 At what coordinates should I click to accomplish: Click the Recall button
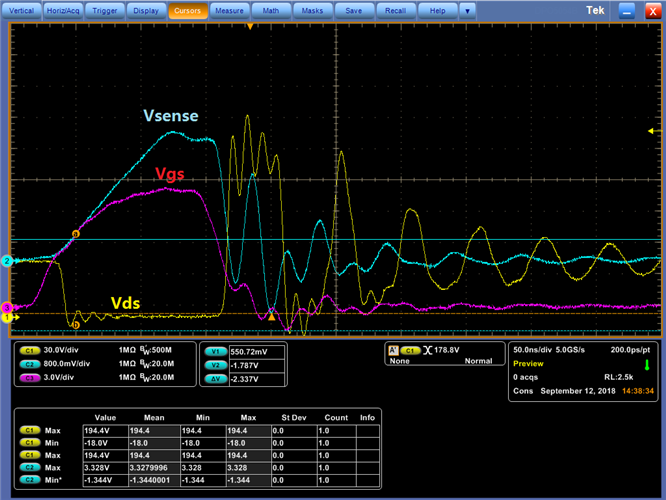395,10
